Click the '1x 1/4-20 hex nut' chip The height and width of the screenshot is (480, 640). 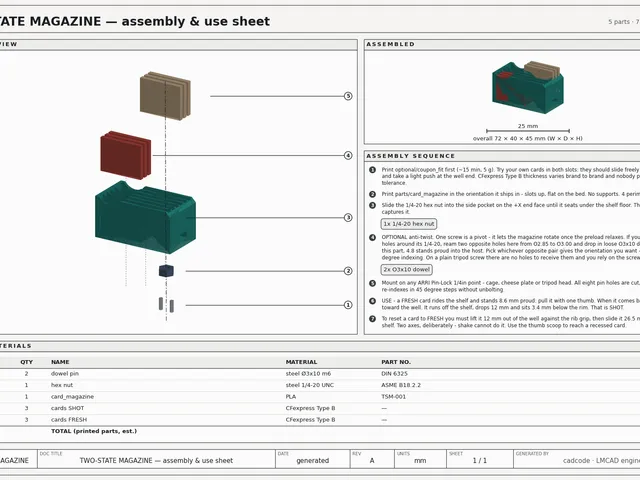coord(409,224)
